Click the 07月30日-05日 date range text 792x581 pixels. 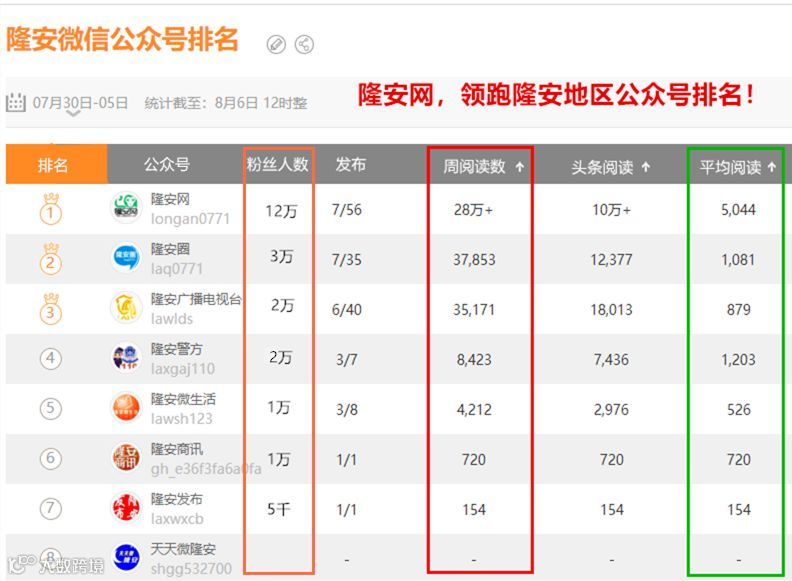point(80,103)
